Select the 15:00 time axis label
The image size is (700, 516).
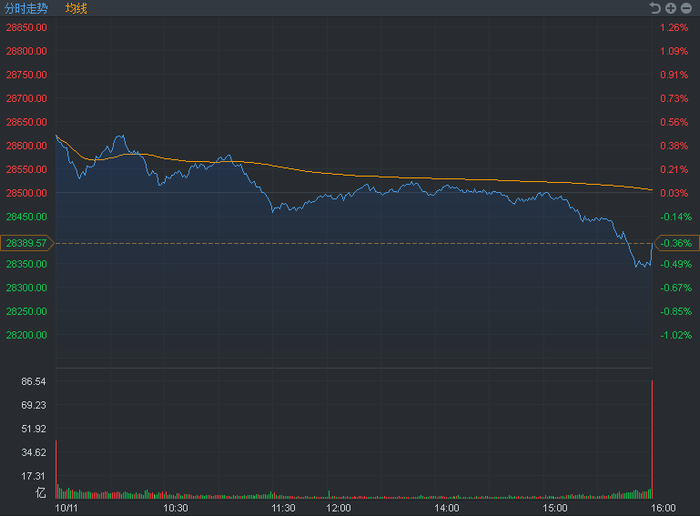coord(553,508)
